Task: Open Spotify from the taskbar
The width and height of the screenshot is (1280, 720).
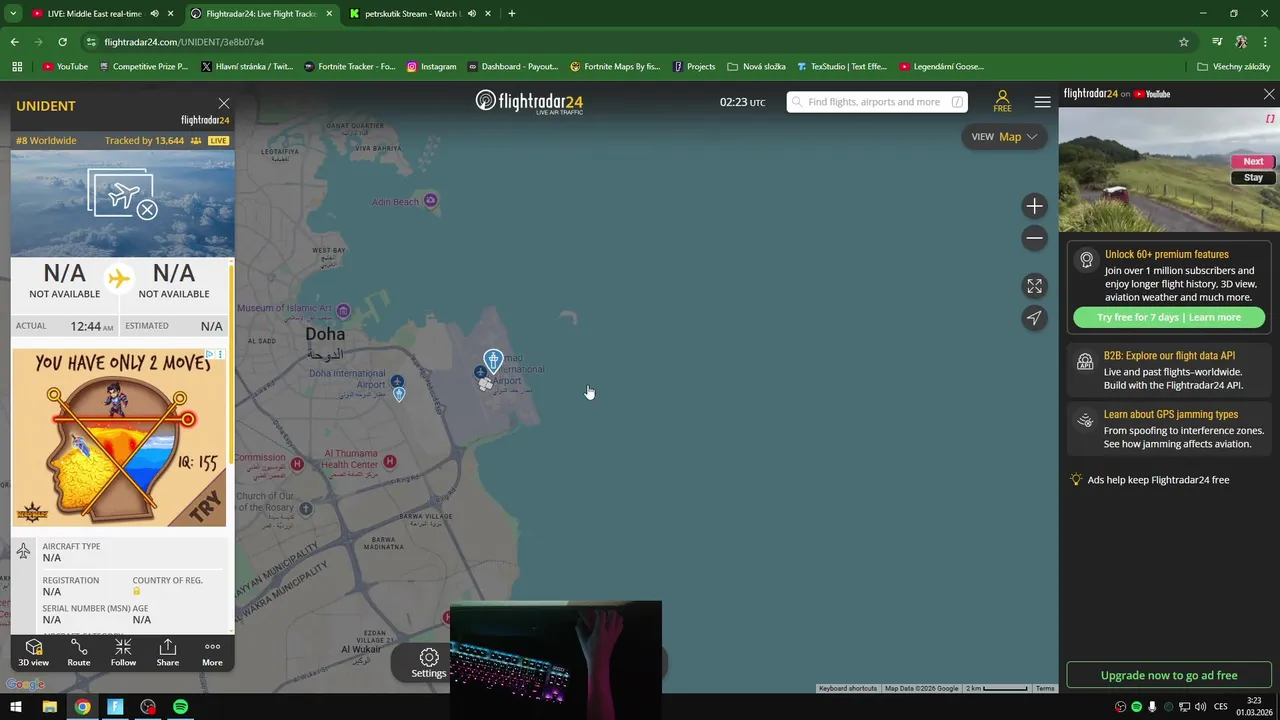Action: 180,707
